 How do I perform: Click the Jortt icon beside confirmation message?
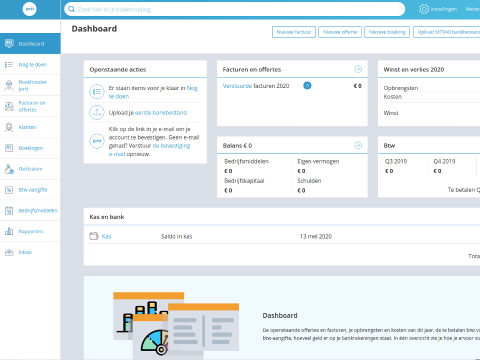pos(97,141)
